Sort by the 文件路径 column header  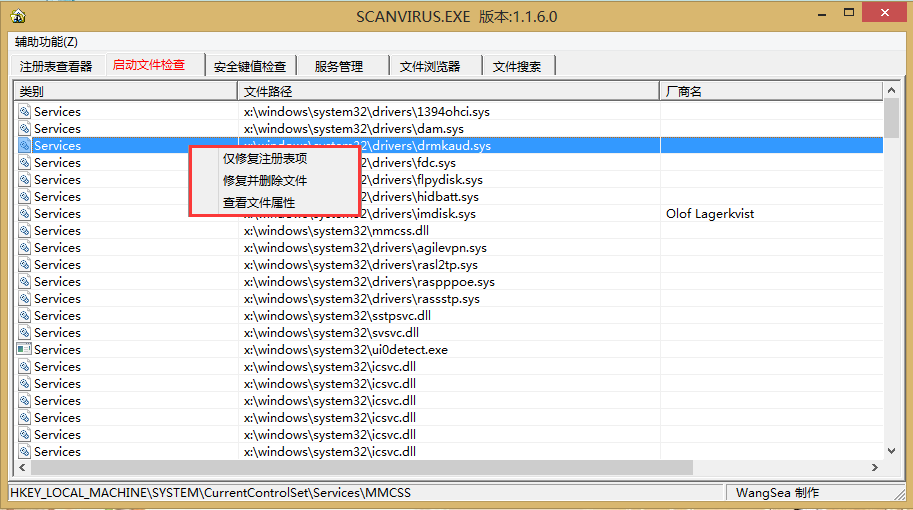tap(448, 92)
